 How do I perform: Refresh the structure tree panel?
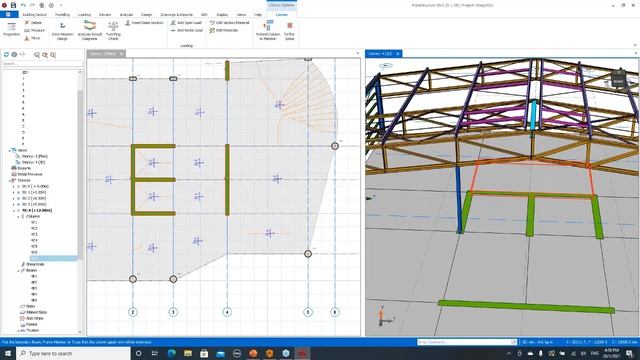7,55
